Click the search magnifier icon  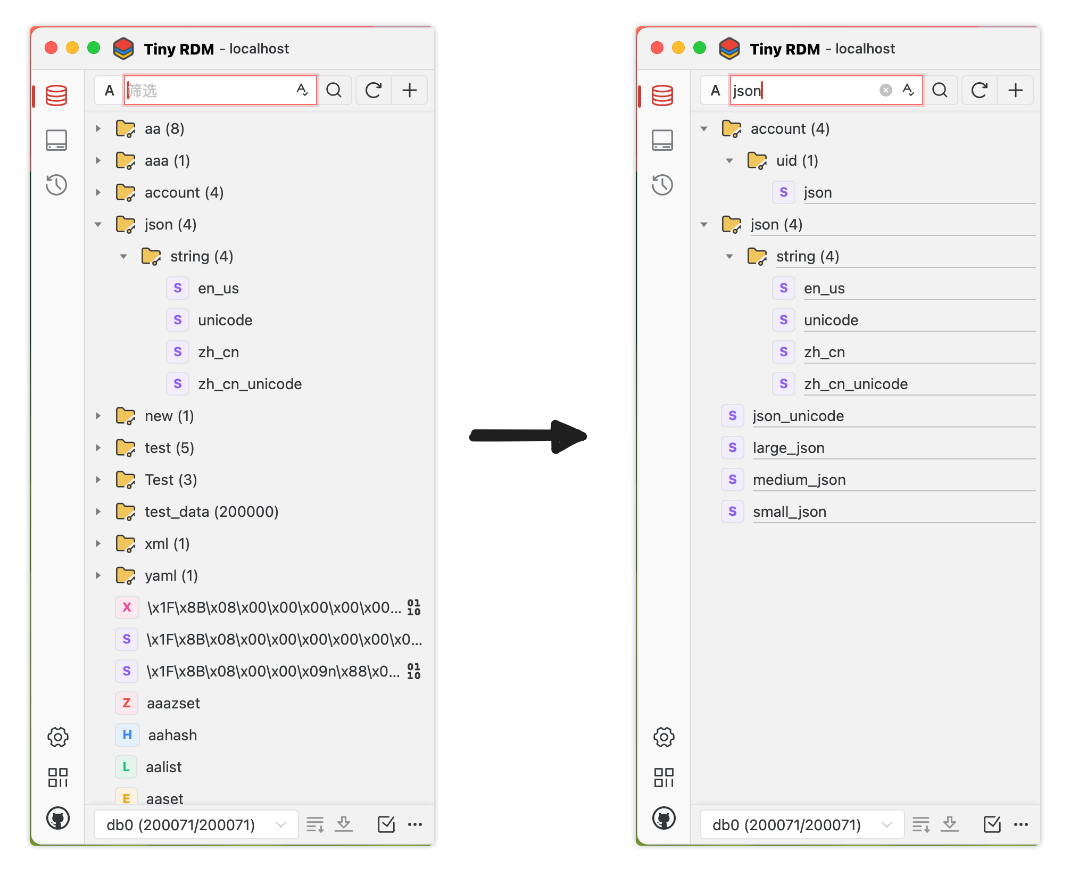pyautogui.click(x=334, y=90)
